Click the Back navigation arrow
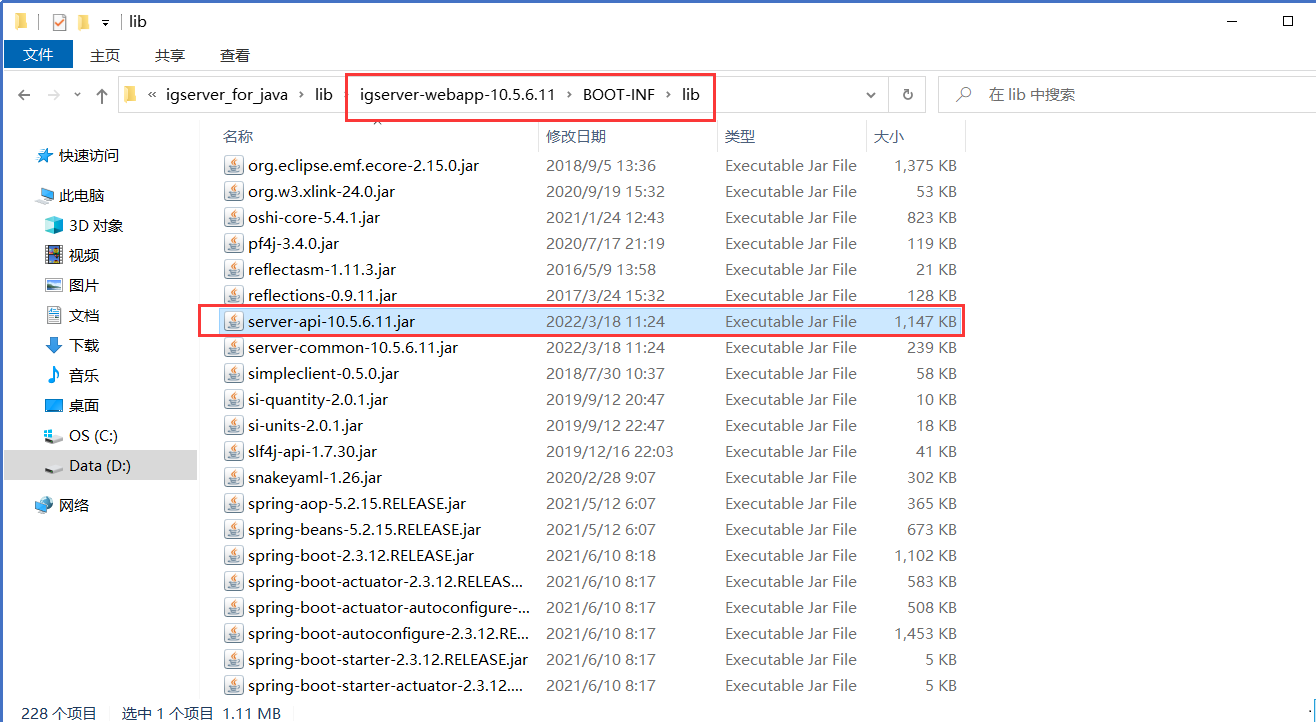 coord(25,95)
